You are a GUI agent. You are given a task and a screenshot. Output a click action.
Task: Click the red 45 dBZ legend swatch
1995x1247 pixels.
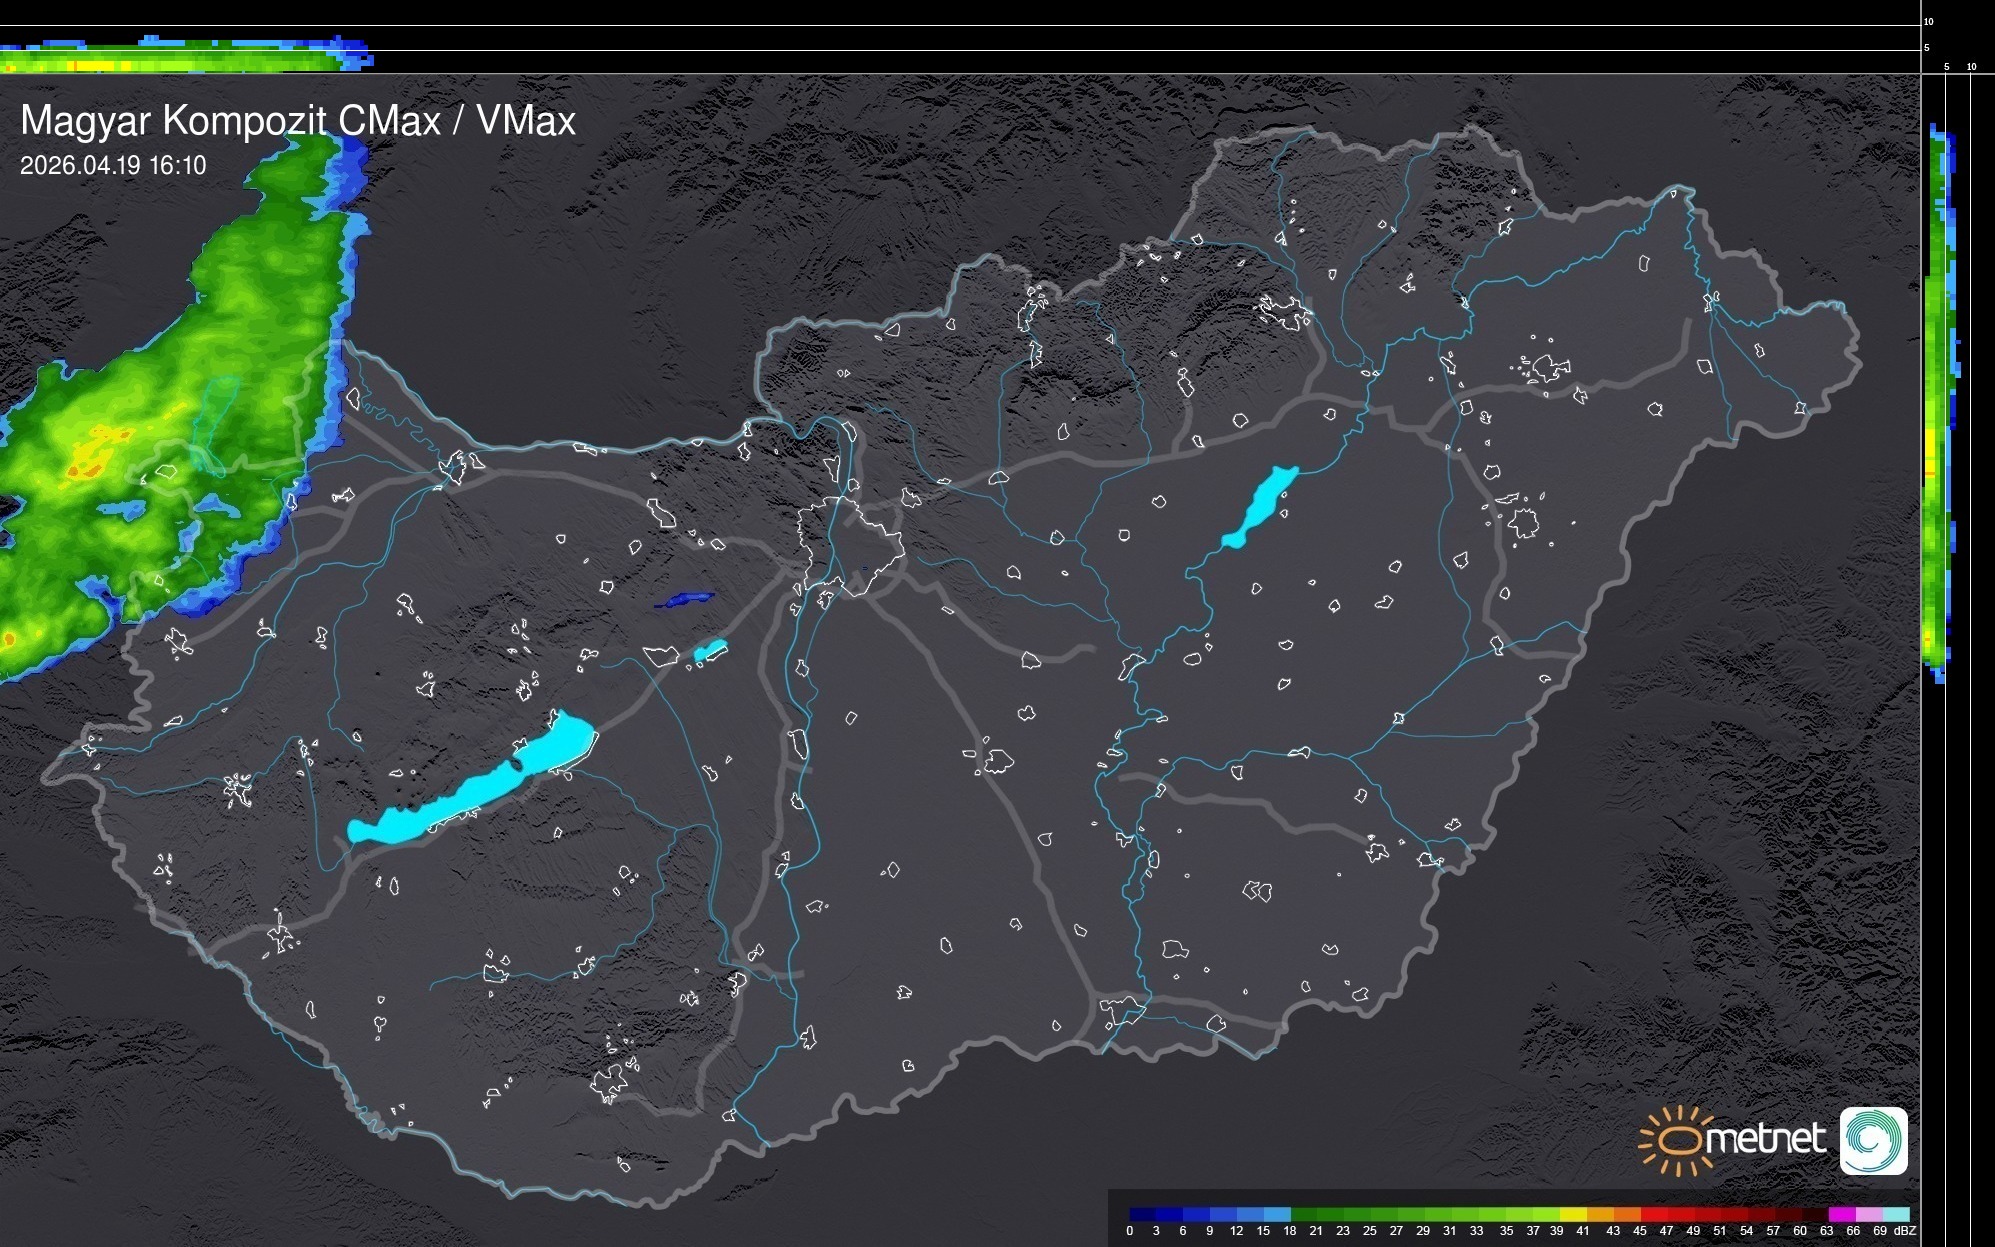(1653, 1214)
